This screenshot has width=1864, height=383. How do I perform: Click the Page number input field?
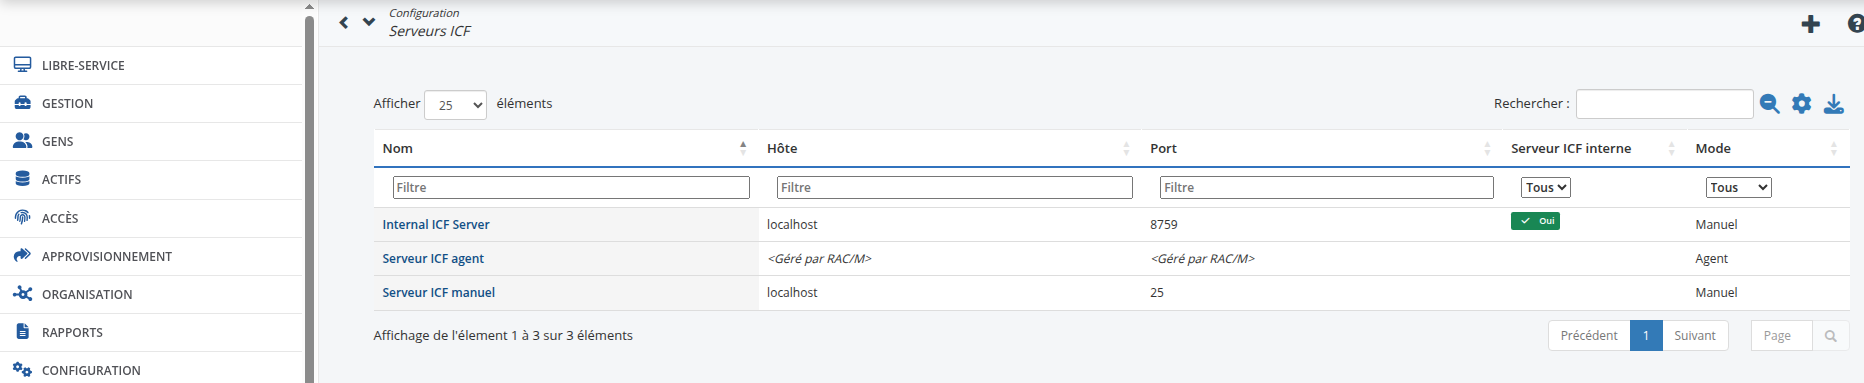(1781, 336)
